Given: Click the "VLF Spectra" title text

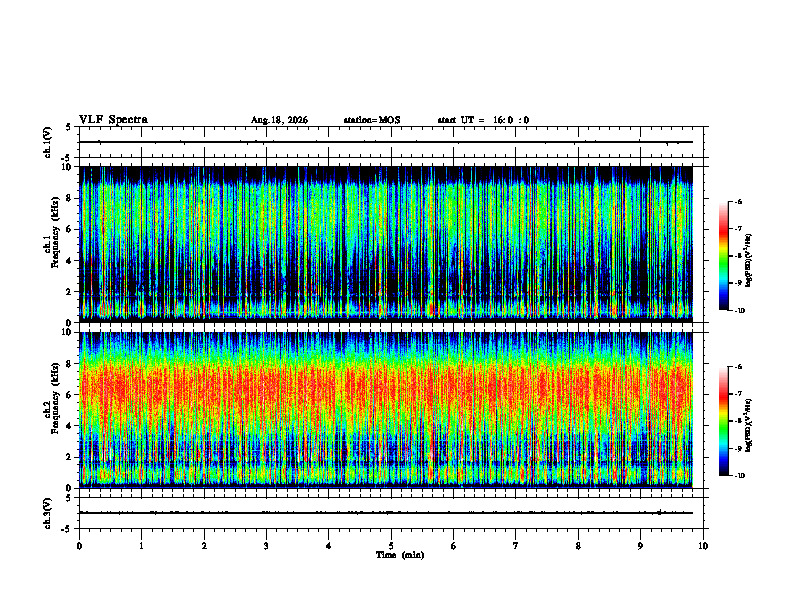Looking at the screenshot, I should click(x=113, y=120).
